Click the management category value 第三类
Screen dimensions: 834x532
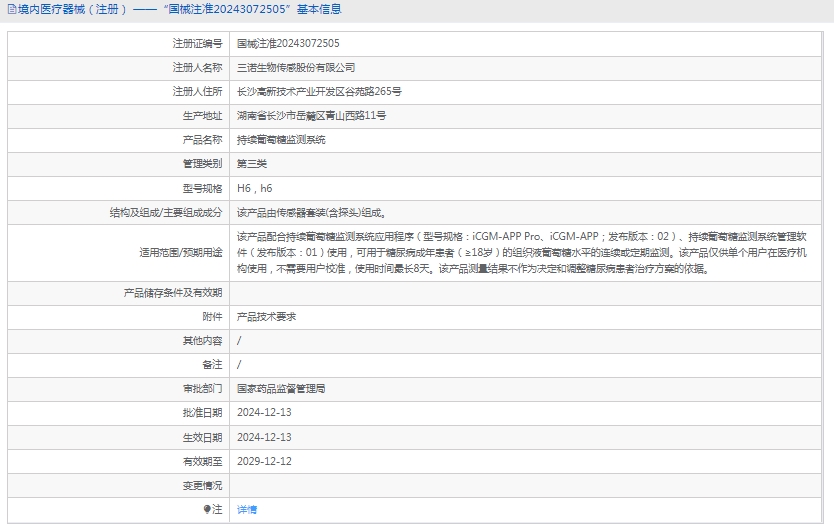252,164
